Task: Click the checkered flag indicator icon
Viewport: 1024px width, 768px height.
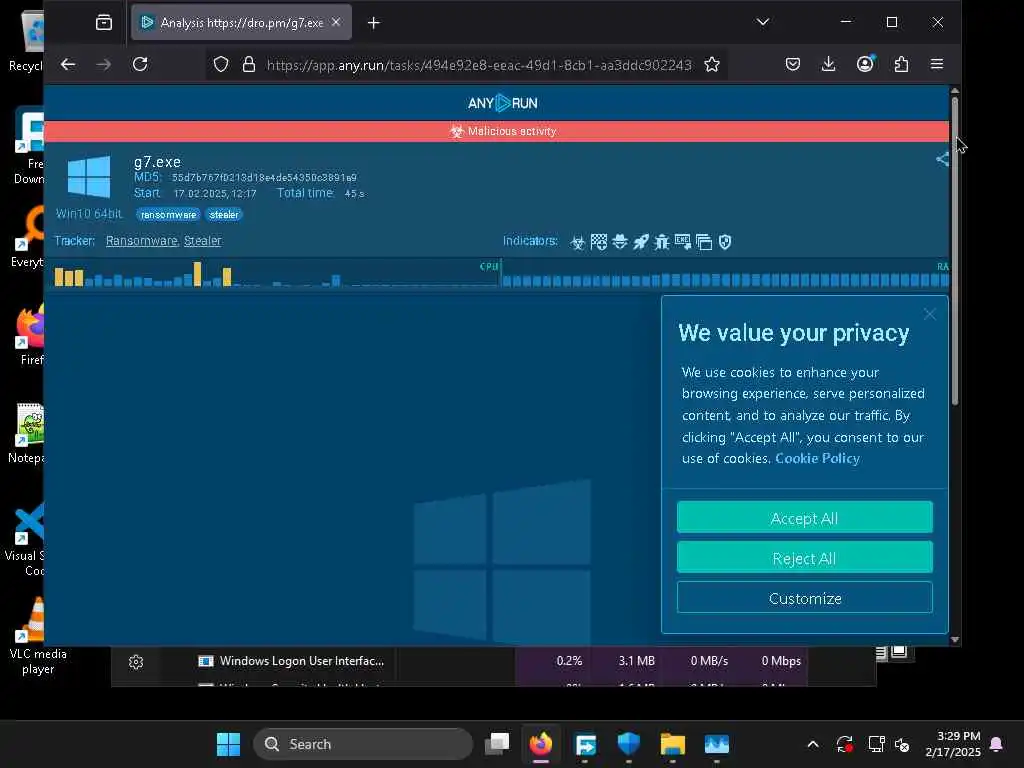Action: click(599, 242)
